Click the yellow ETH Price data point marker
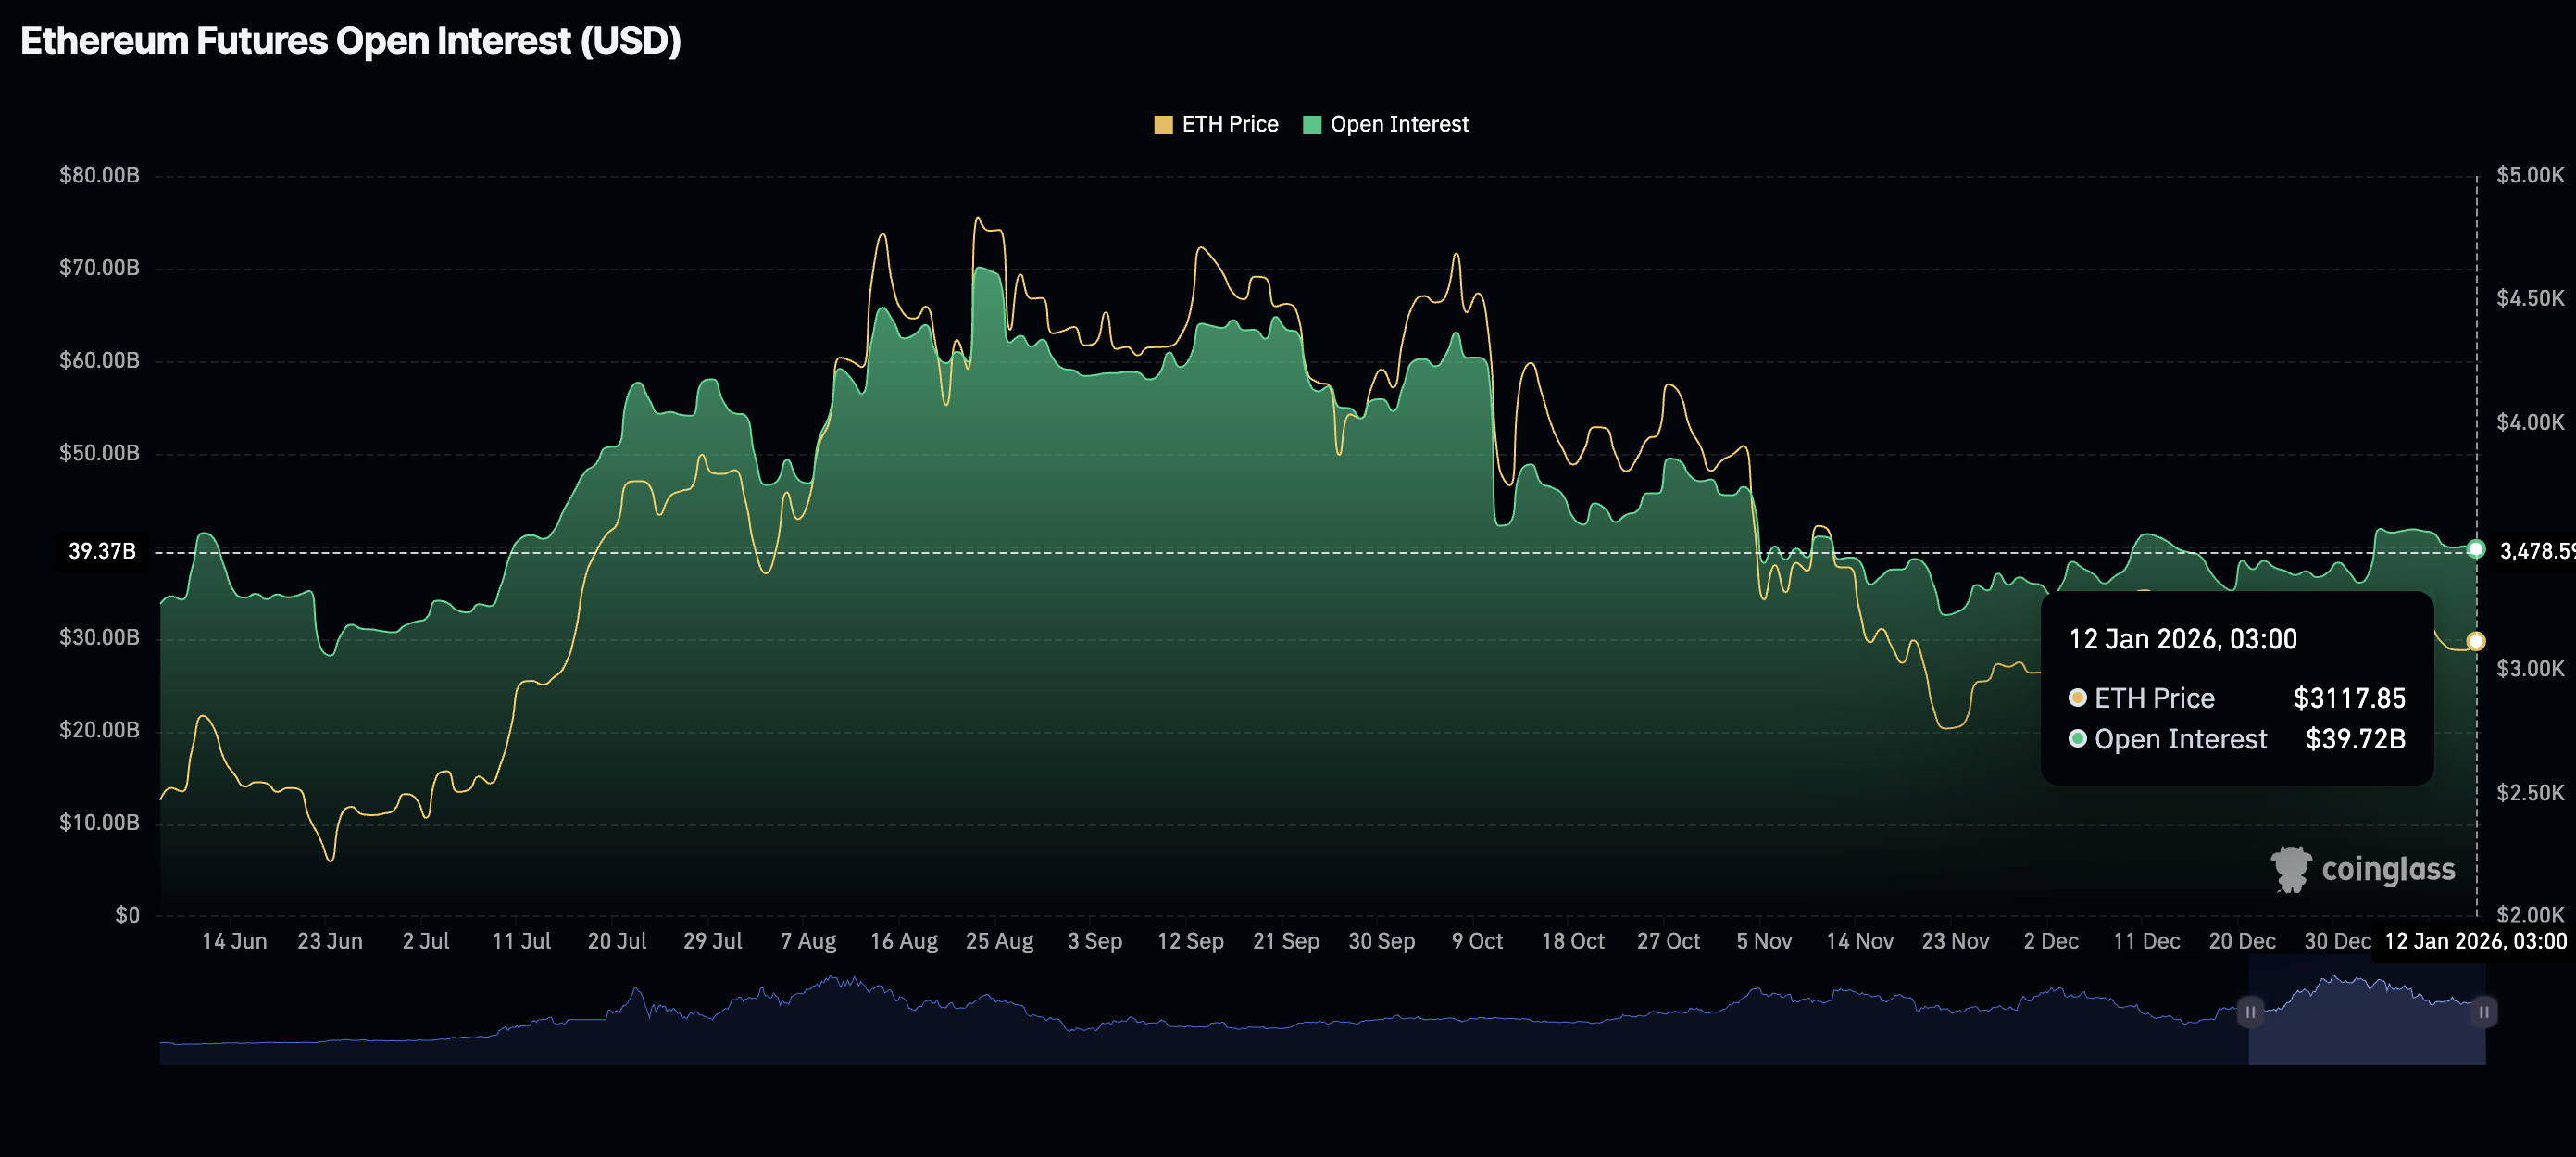 tap(2475, 641)
